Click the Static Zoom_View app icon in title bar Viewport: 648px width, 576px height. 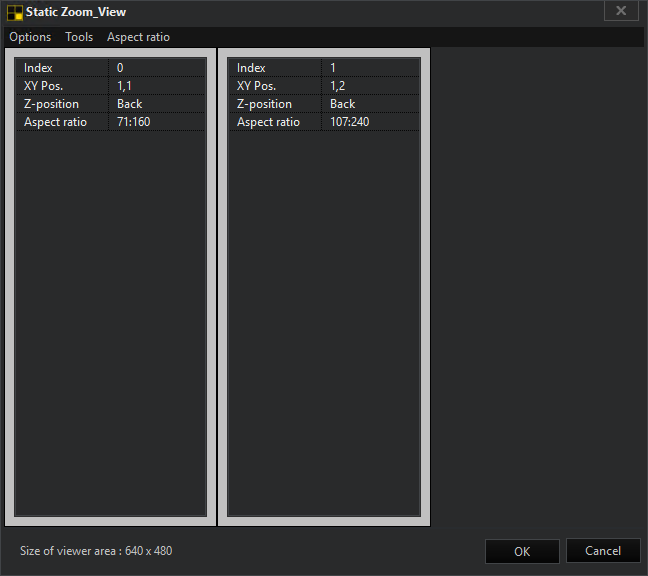(x=15, y=12)
